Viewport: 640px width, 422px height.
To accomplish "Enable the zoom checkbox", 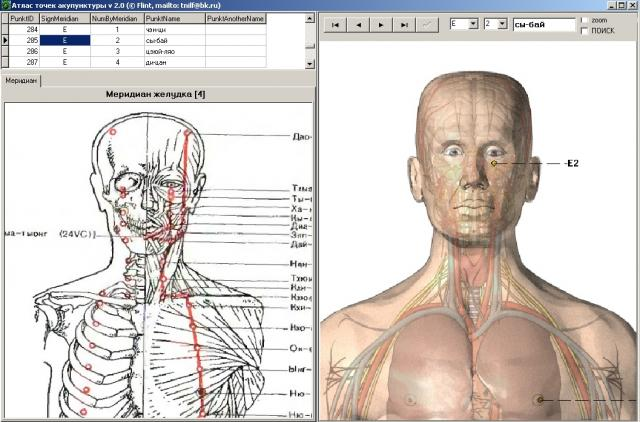I will 584,20.
